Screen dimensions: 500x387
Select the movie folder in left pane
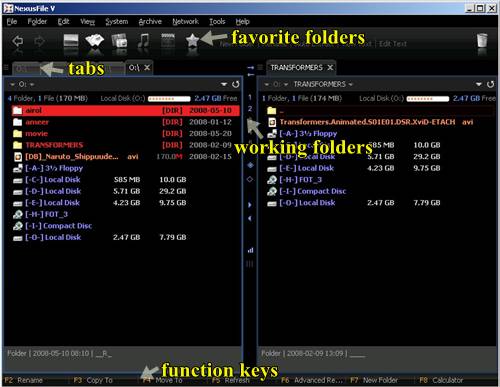125,134
